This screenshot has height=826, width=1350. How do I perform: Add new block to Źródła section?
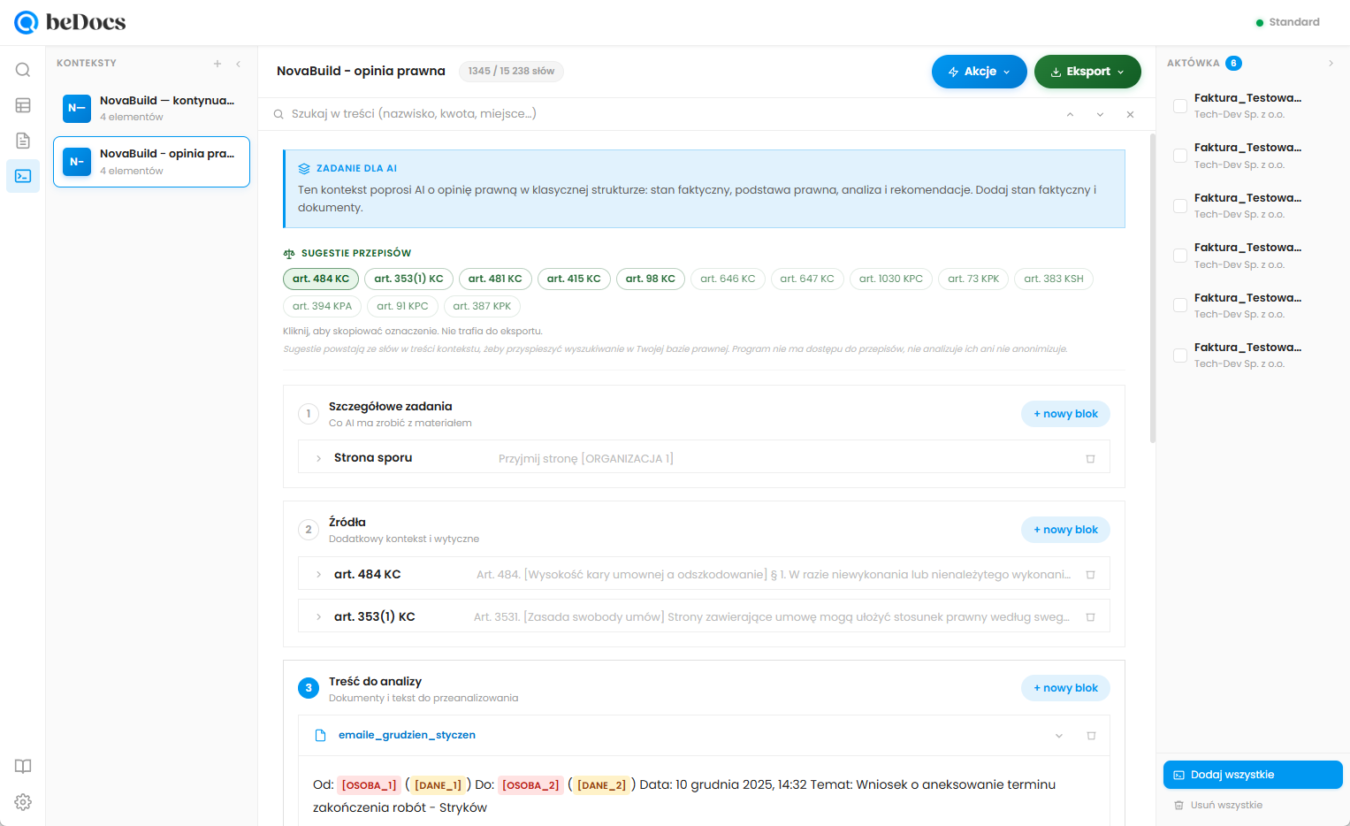(x=1065, y=530)
